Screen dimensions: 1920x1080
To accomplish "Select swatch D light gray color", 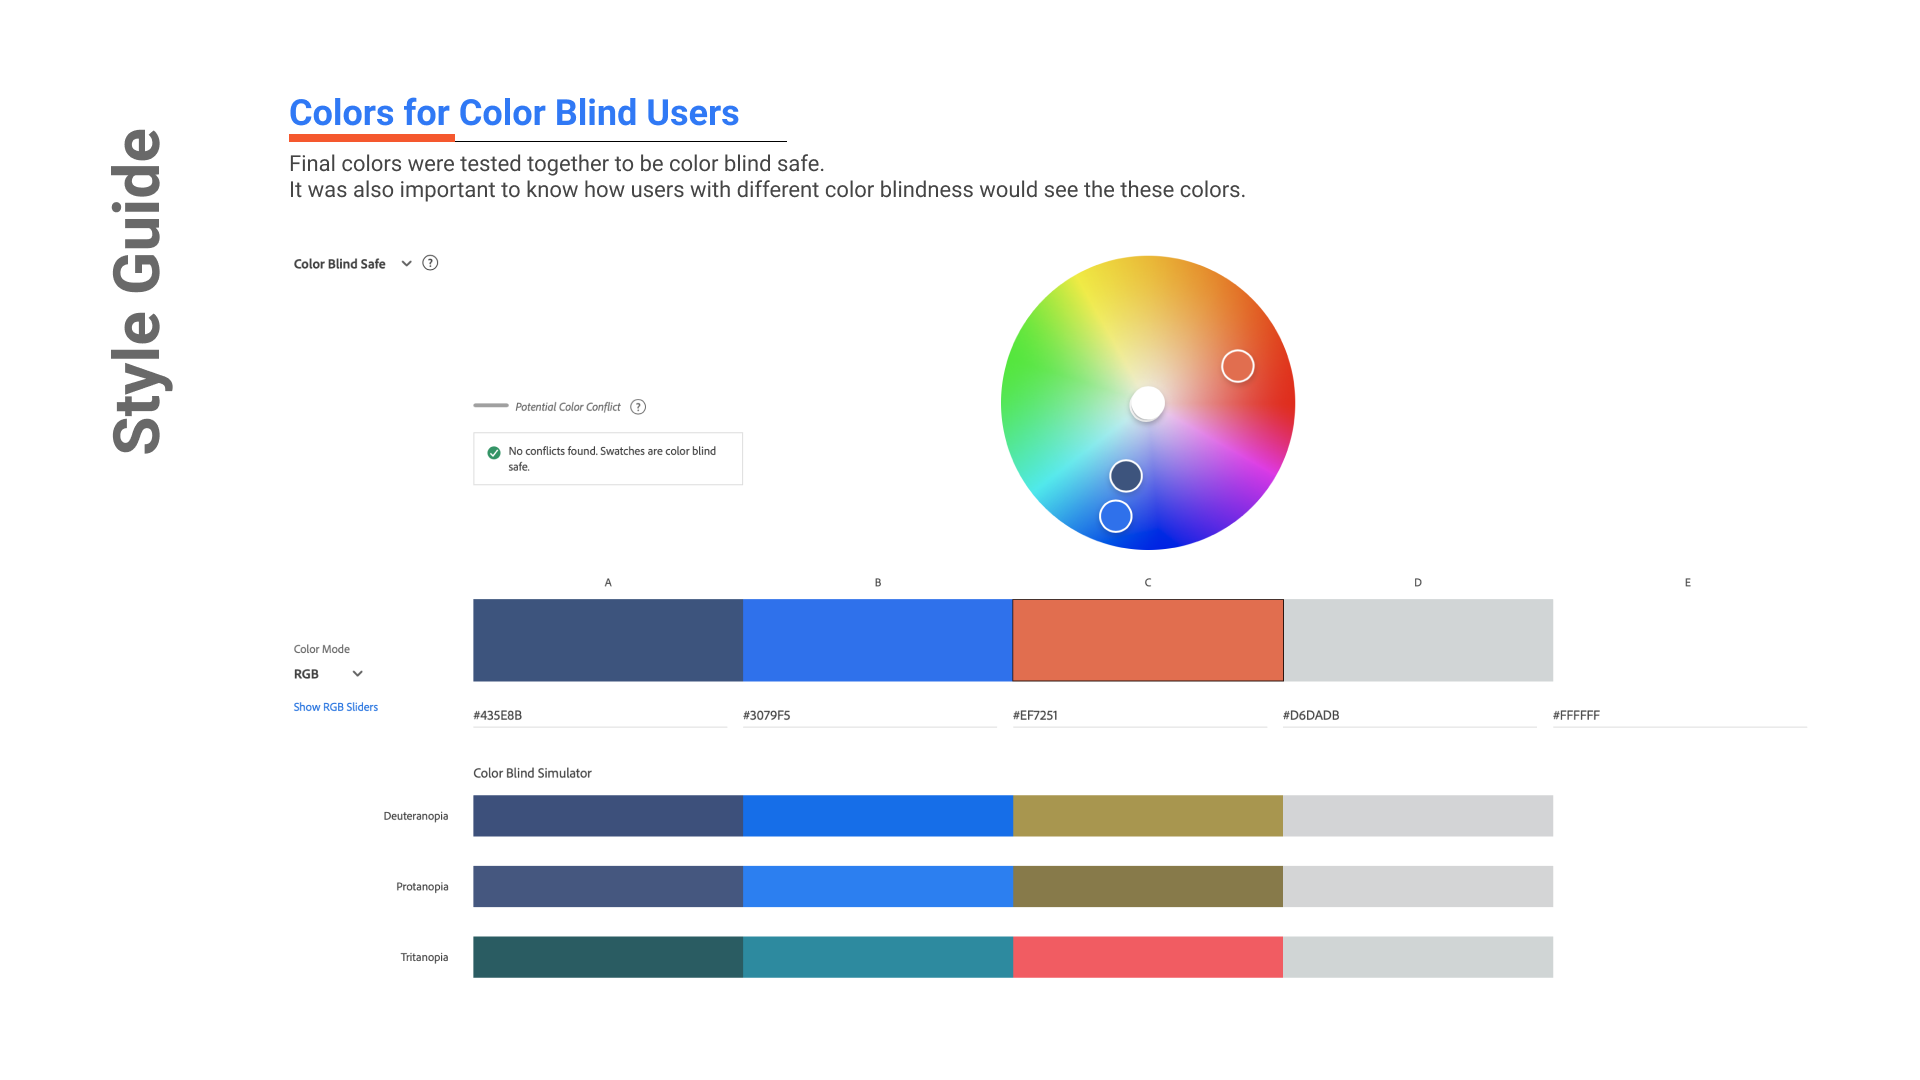I will [x=1417, y=640].
